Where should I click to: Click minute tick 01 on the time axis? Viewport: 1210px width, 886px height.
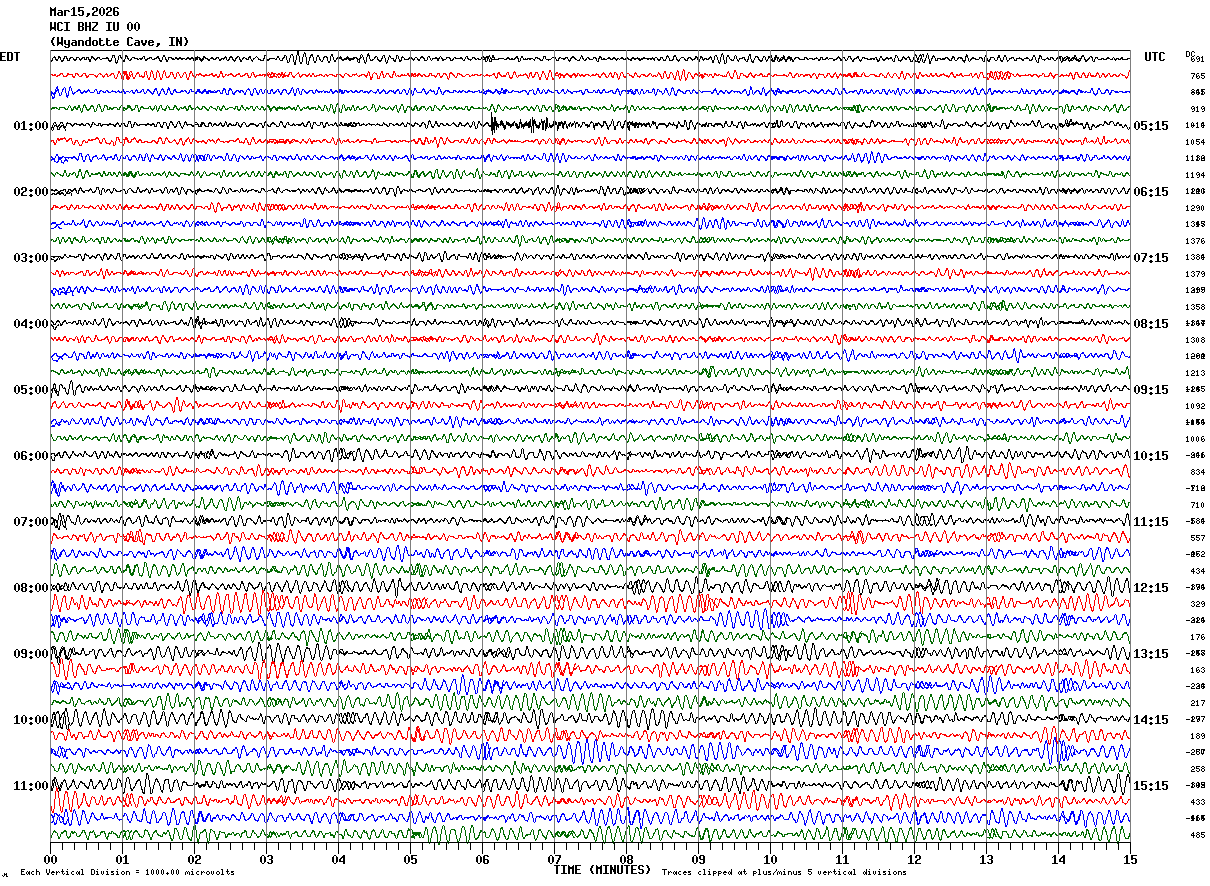[x=122, y=859]
